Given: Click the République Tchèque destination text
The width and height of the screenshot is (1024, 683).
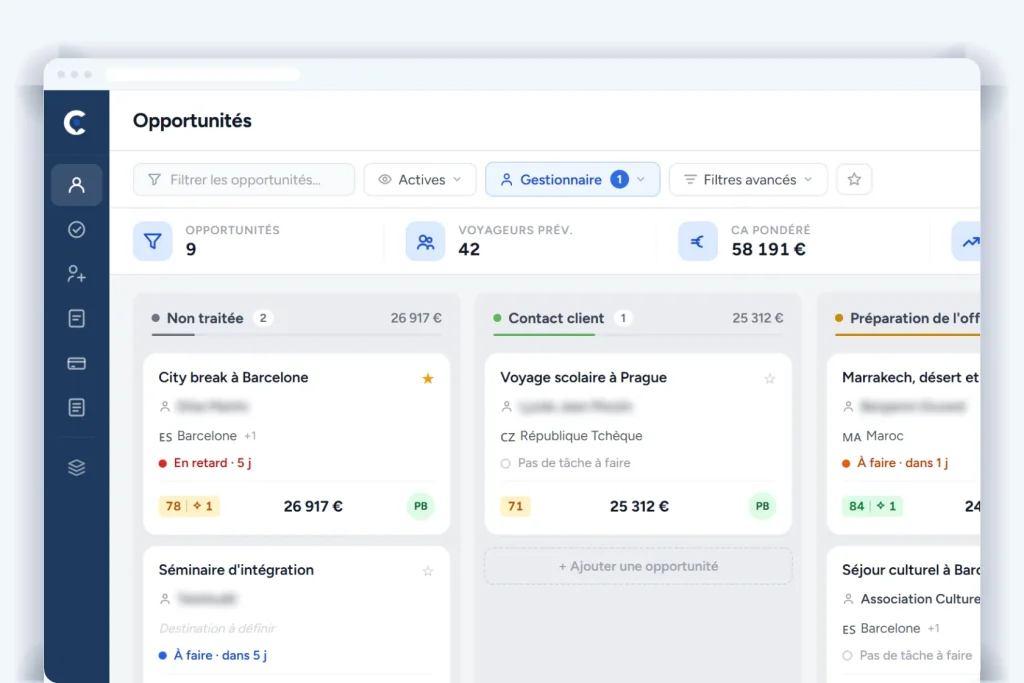Looking at the screenshot, I should coord(581,436).
